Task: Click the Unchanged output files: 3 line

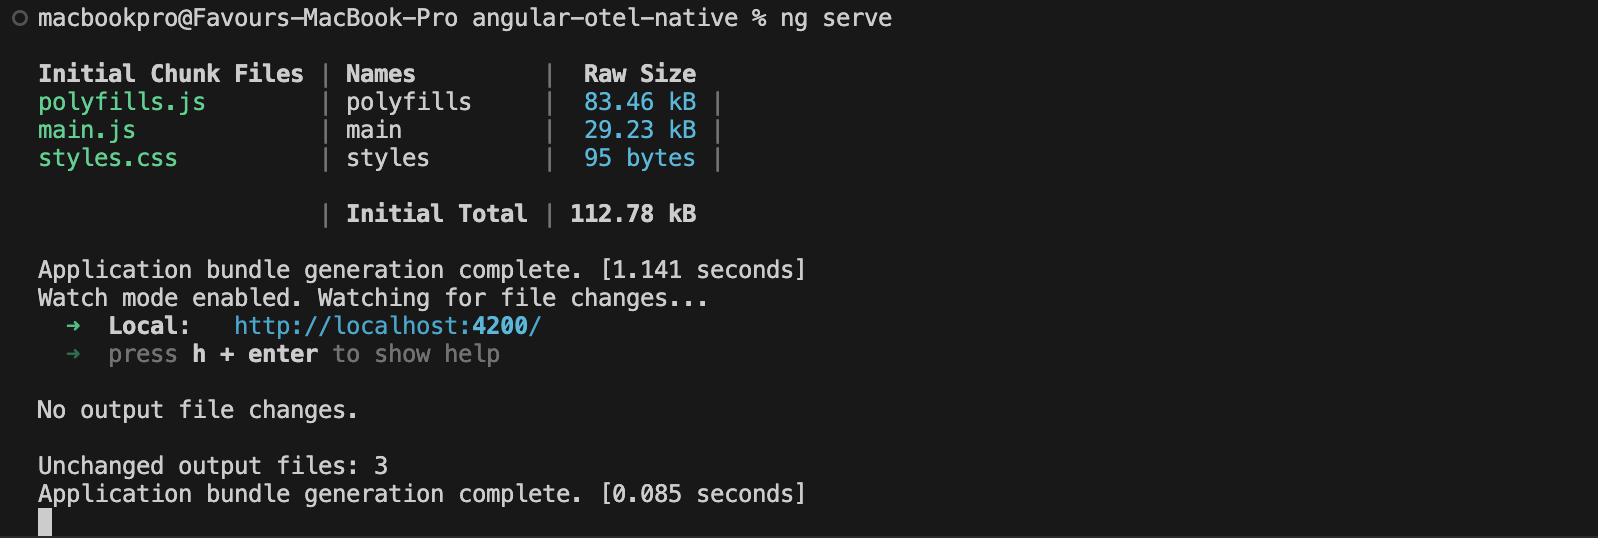Action: click(213, 466)
